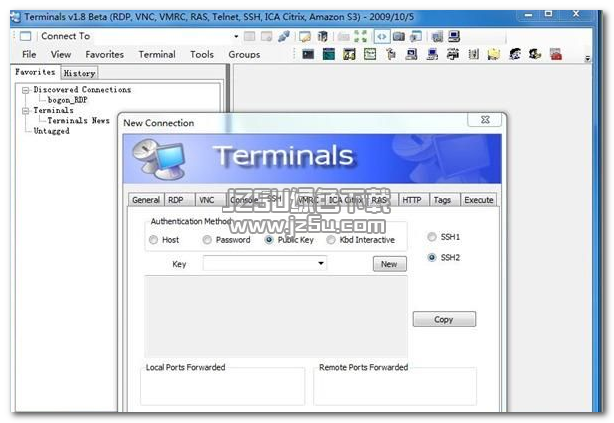614x423 pixels.
Task: Open the toolbar overflow chevron at the right edge
Action: pos(587,58)
